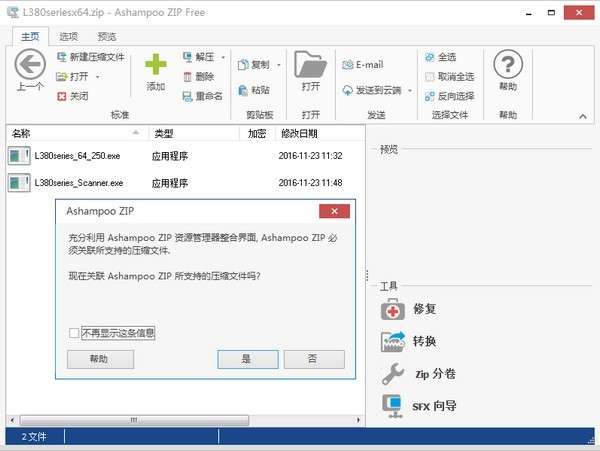600x451 pixels.
Task: Click the large 打开 folder icon
Action: click(310, 64)
